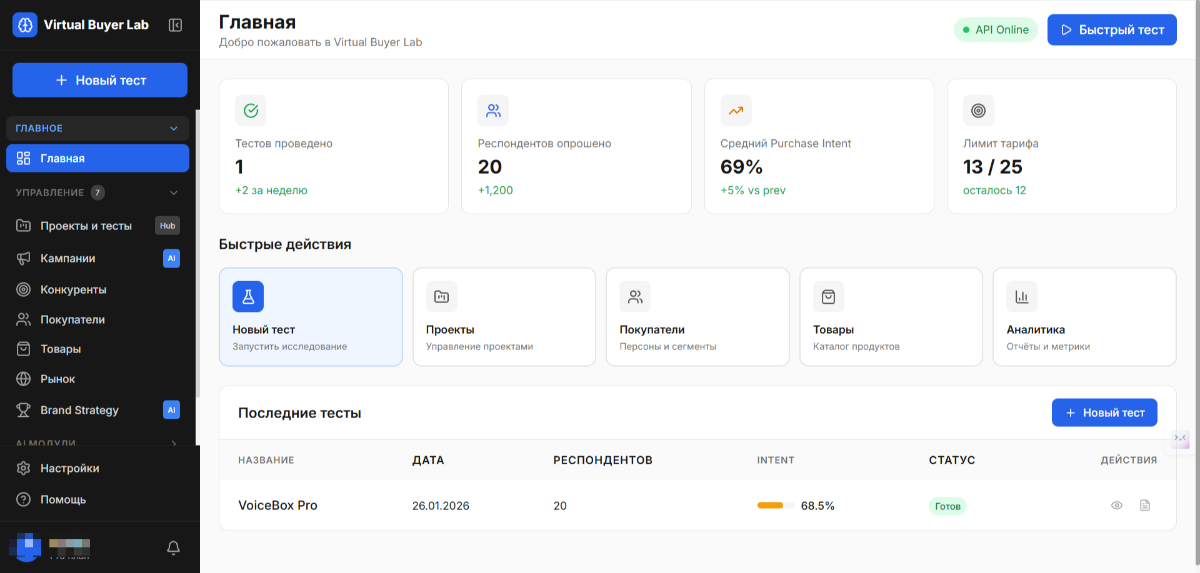Click the bar chart icon in Аналитика card
1200x573 pixels.
pyautogui.click(x=1022, y=296)
